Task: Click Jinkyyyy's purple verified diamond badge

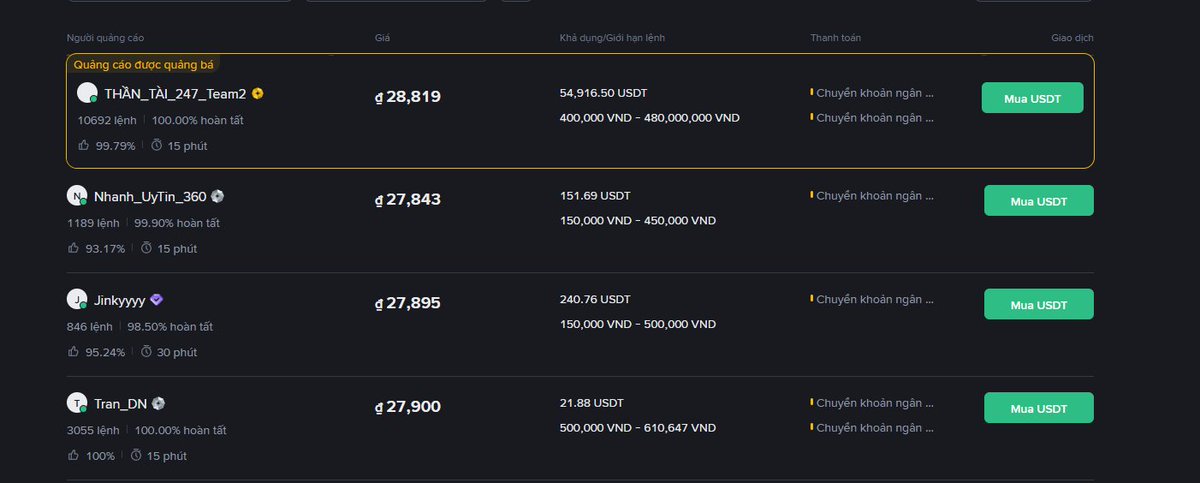Action: (156, 300)
